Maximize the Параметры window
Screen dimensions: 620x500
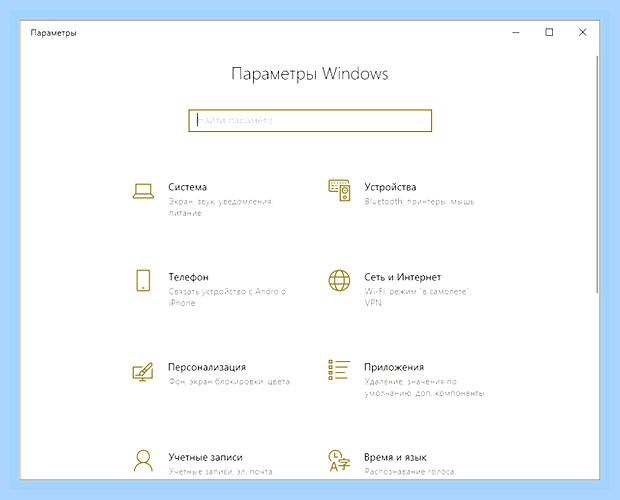click(549, 32)
